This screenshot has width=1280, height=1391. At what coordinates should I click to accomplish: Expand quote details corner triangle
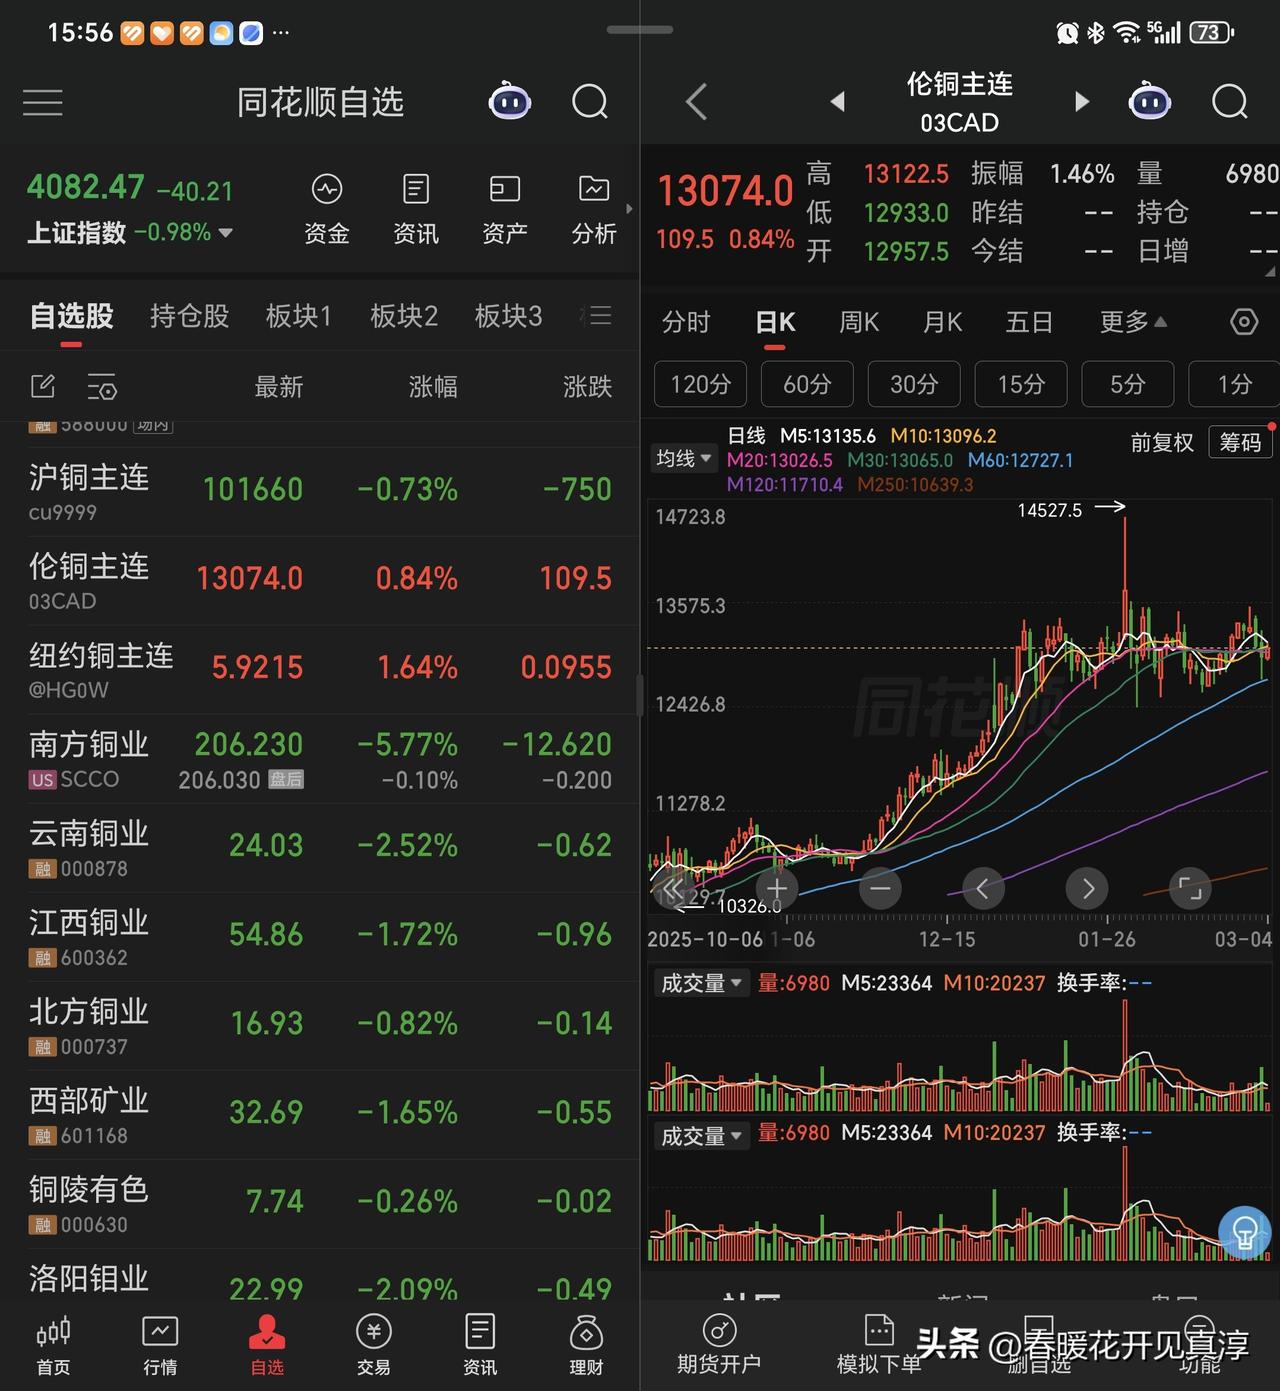pyautogui.click(x=1270, y=271)
